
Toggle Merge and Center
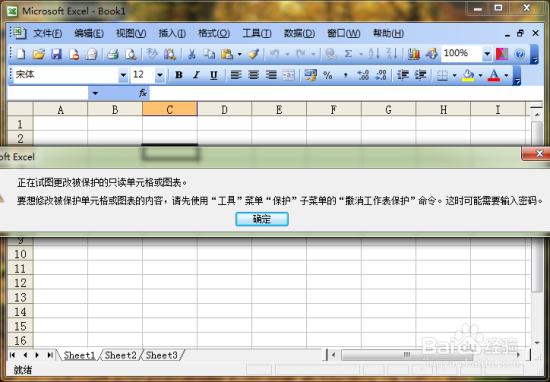pos(288,75)
